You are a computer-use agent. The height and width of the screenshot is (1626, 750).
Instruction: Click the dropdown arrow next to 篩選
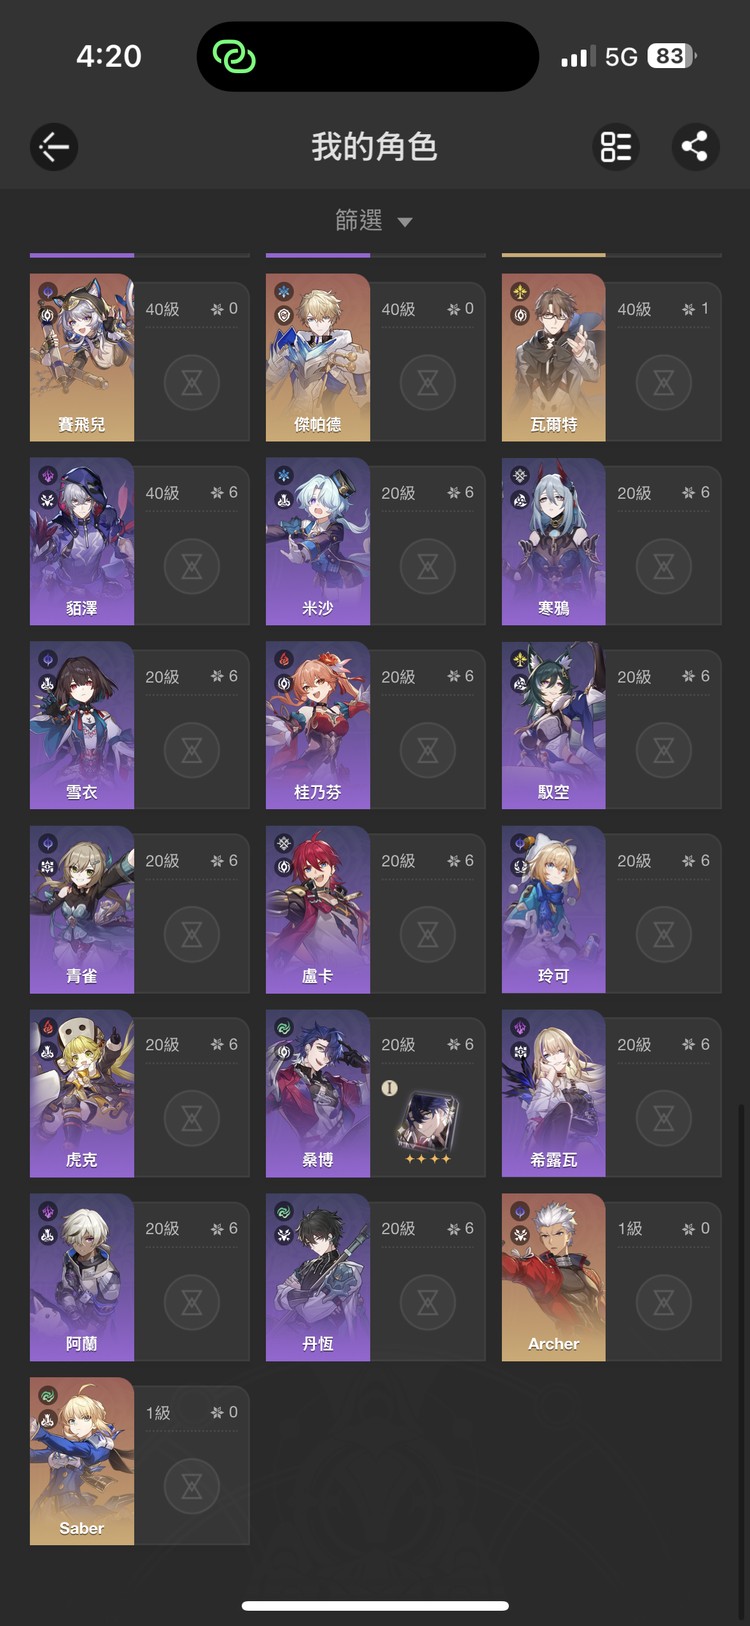click(x=405, y=222)
